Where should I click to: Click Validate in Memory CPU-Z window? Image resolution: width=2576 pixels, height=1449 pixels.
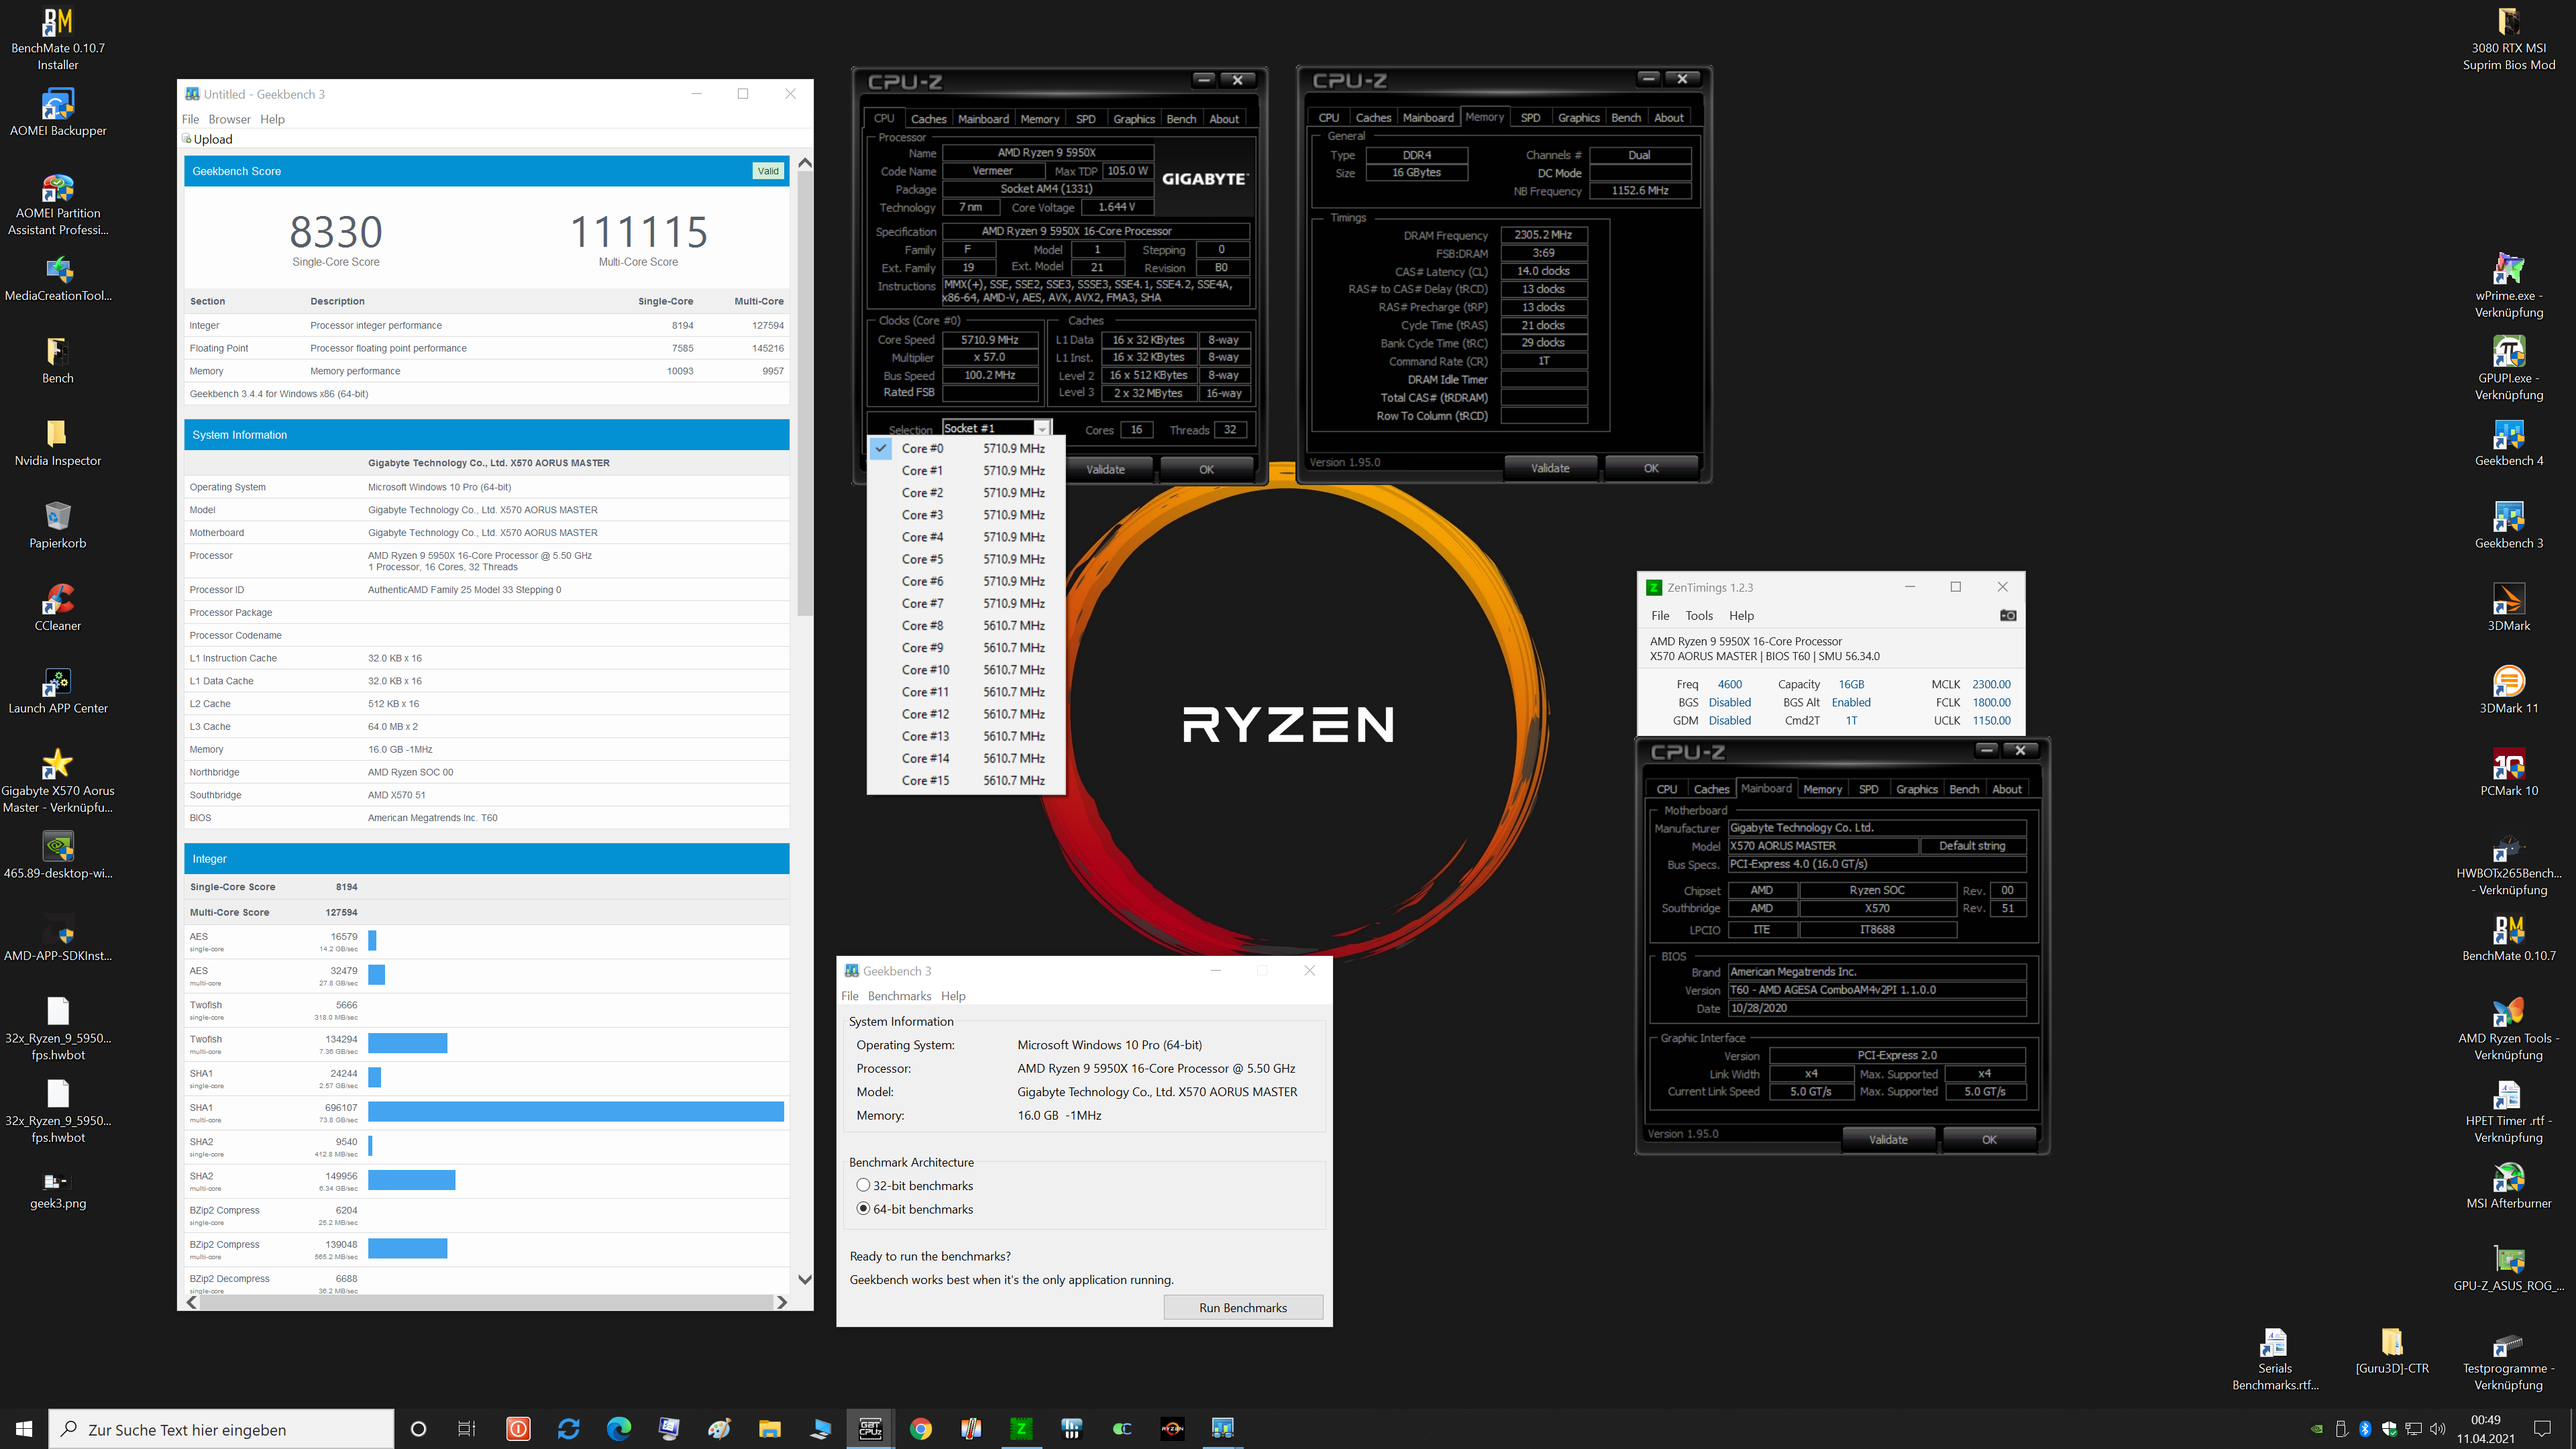point(1550,468)
